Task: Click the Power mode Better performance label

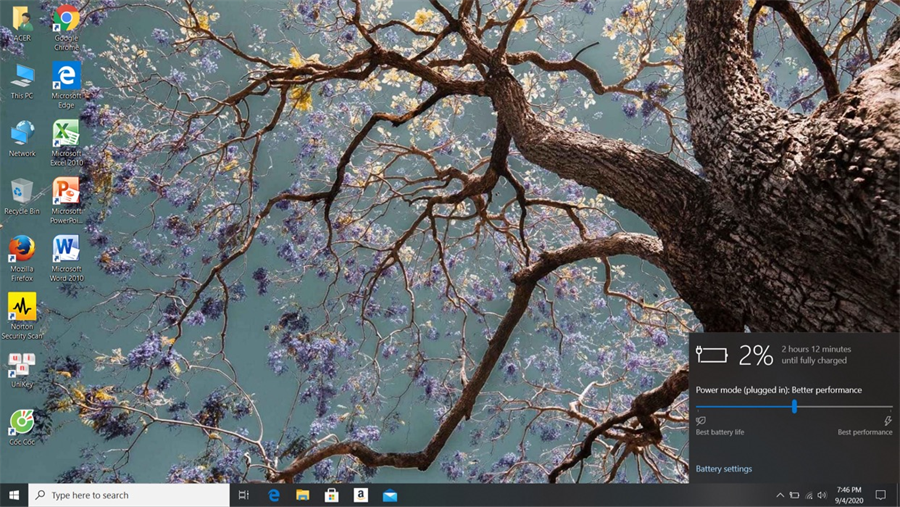Action: click(x=779, y=390)
